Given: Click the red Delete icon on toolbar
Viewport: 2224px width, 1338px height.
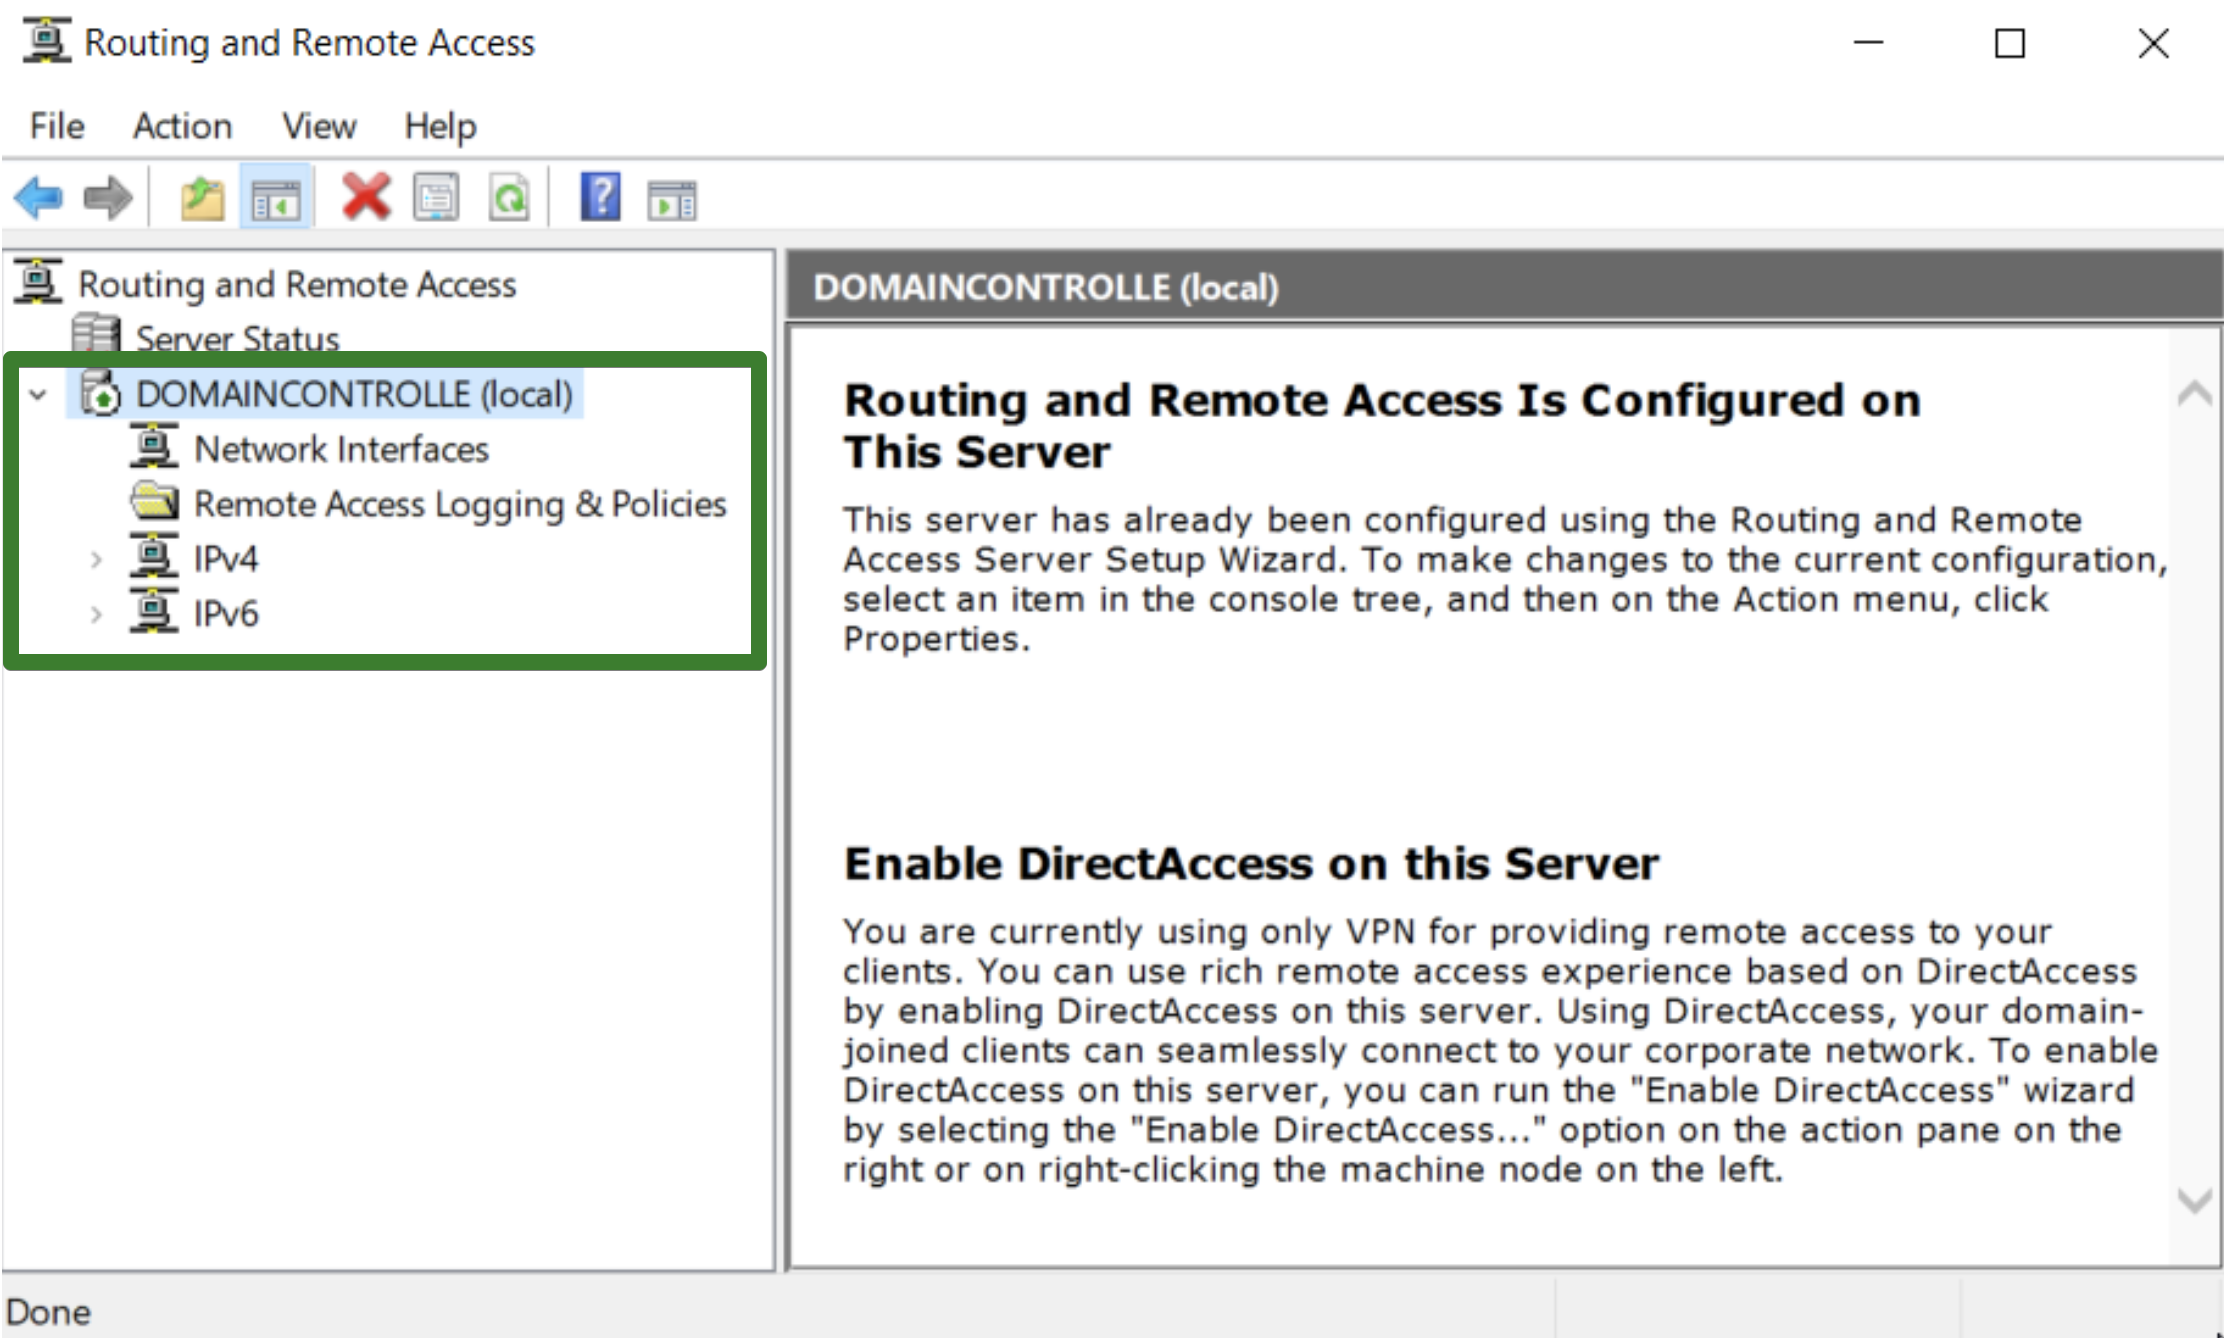Looking at the screenshot, I should pyautogui.click(x=365, y=196).
